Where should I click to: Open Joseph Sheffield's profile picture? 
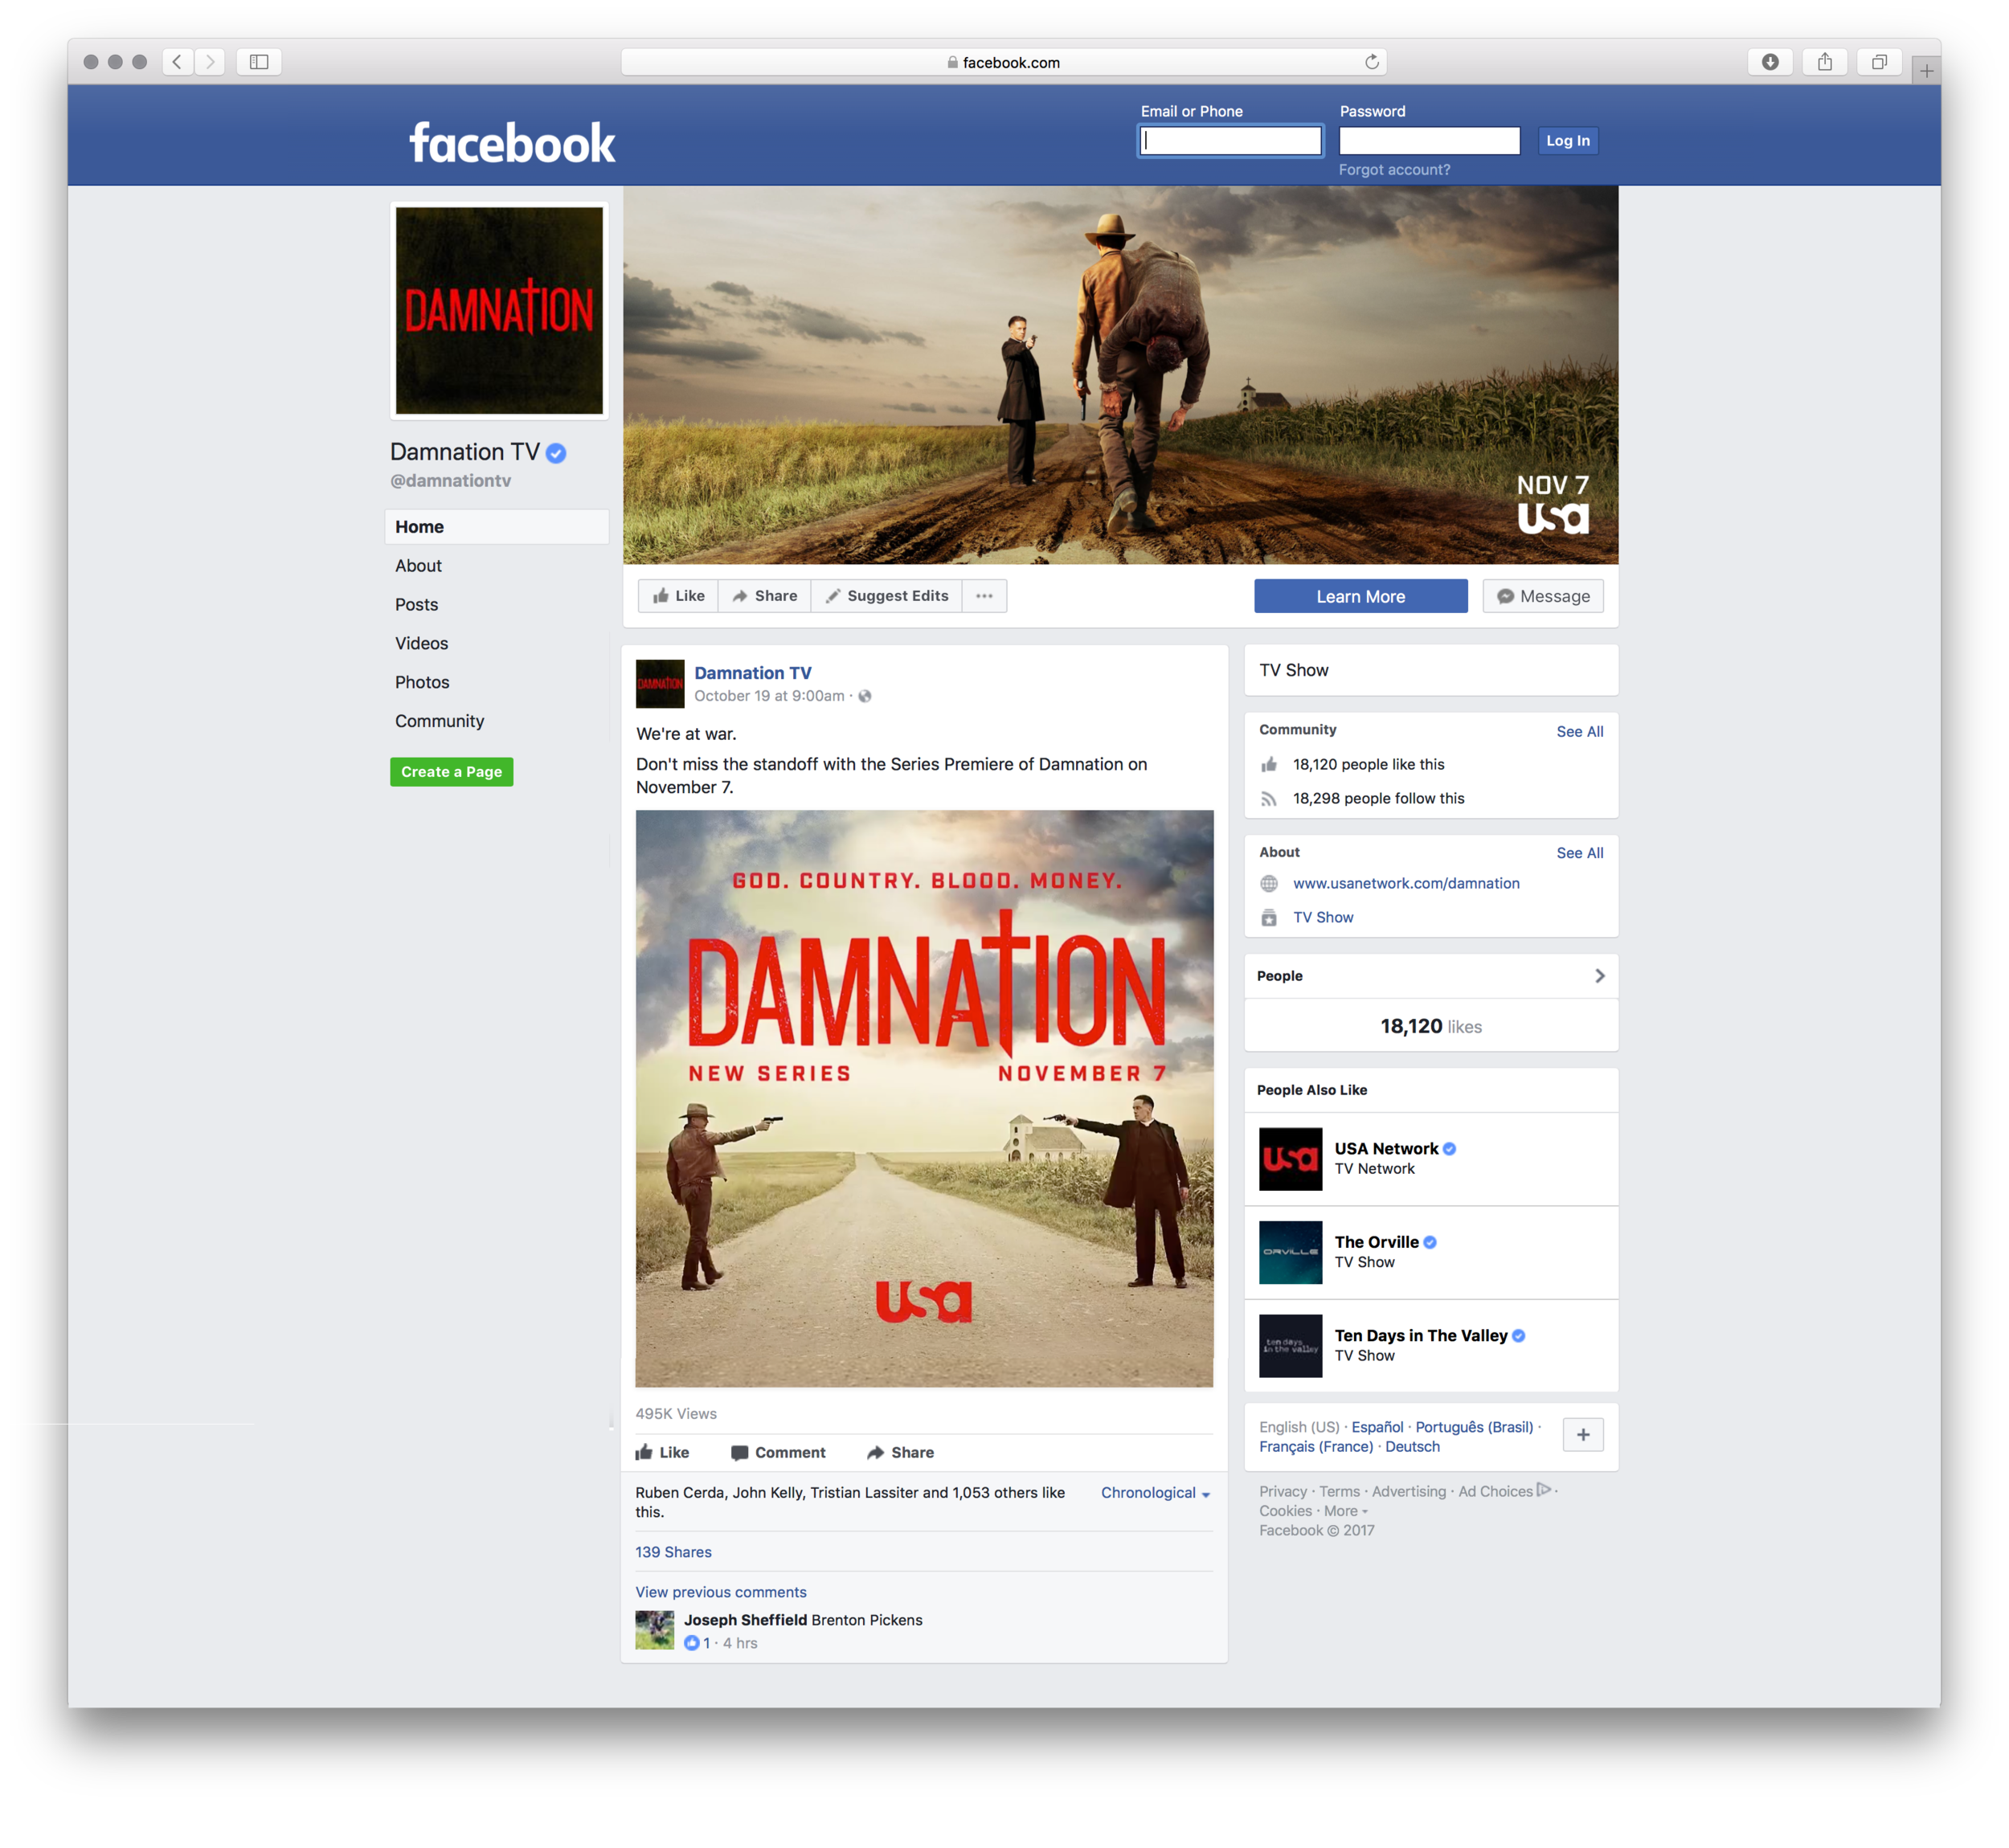[x=655, y=1630]
